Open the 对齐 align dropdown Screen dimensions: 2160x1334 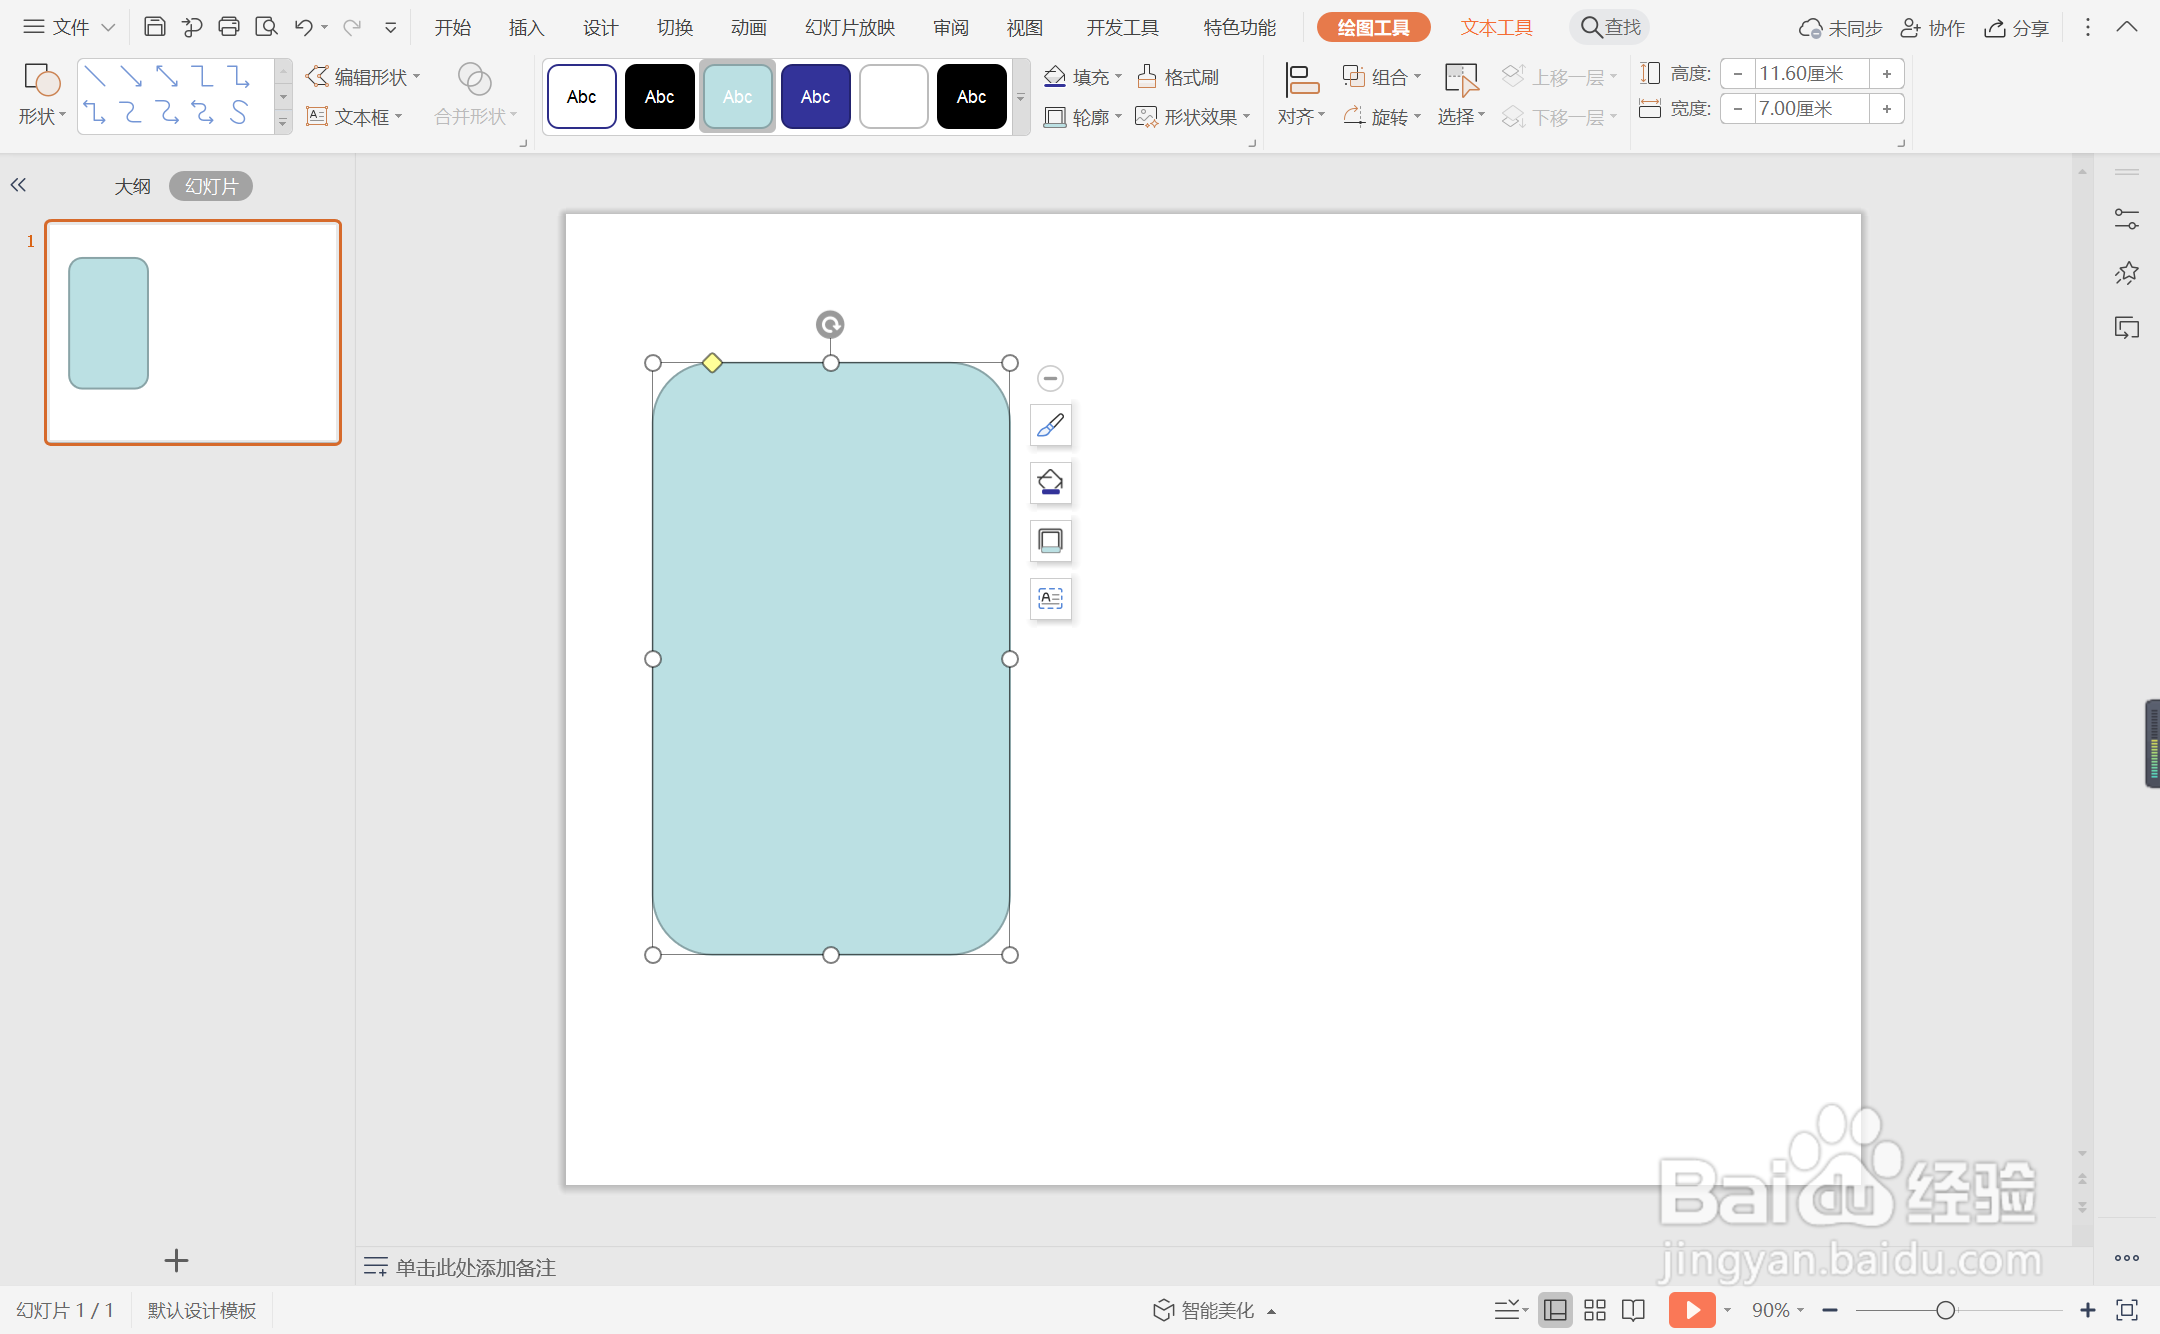pyautogui.click(x=1301, y=95)
